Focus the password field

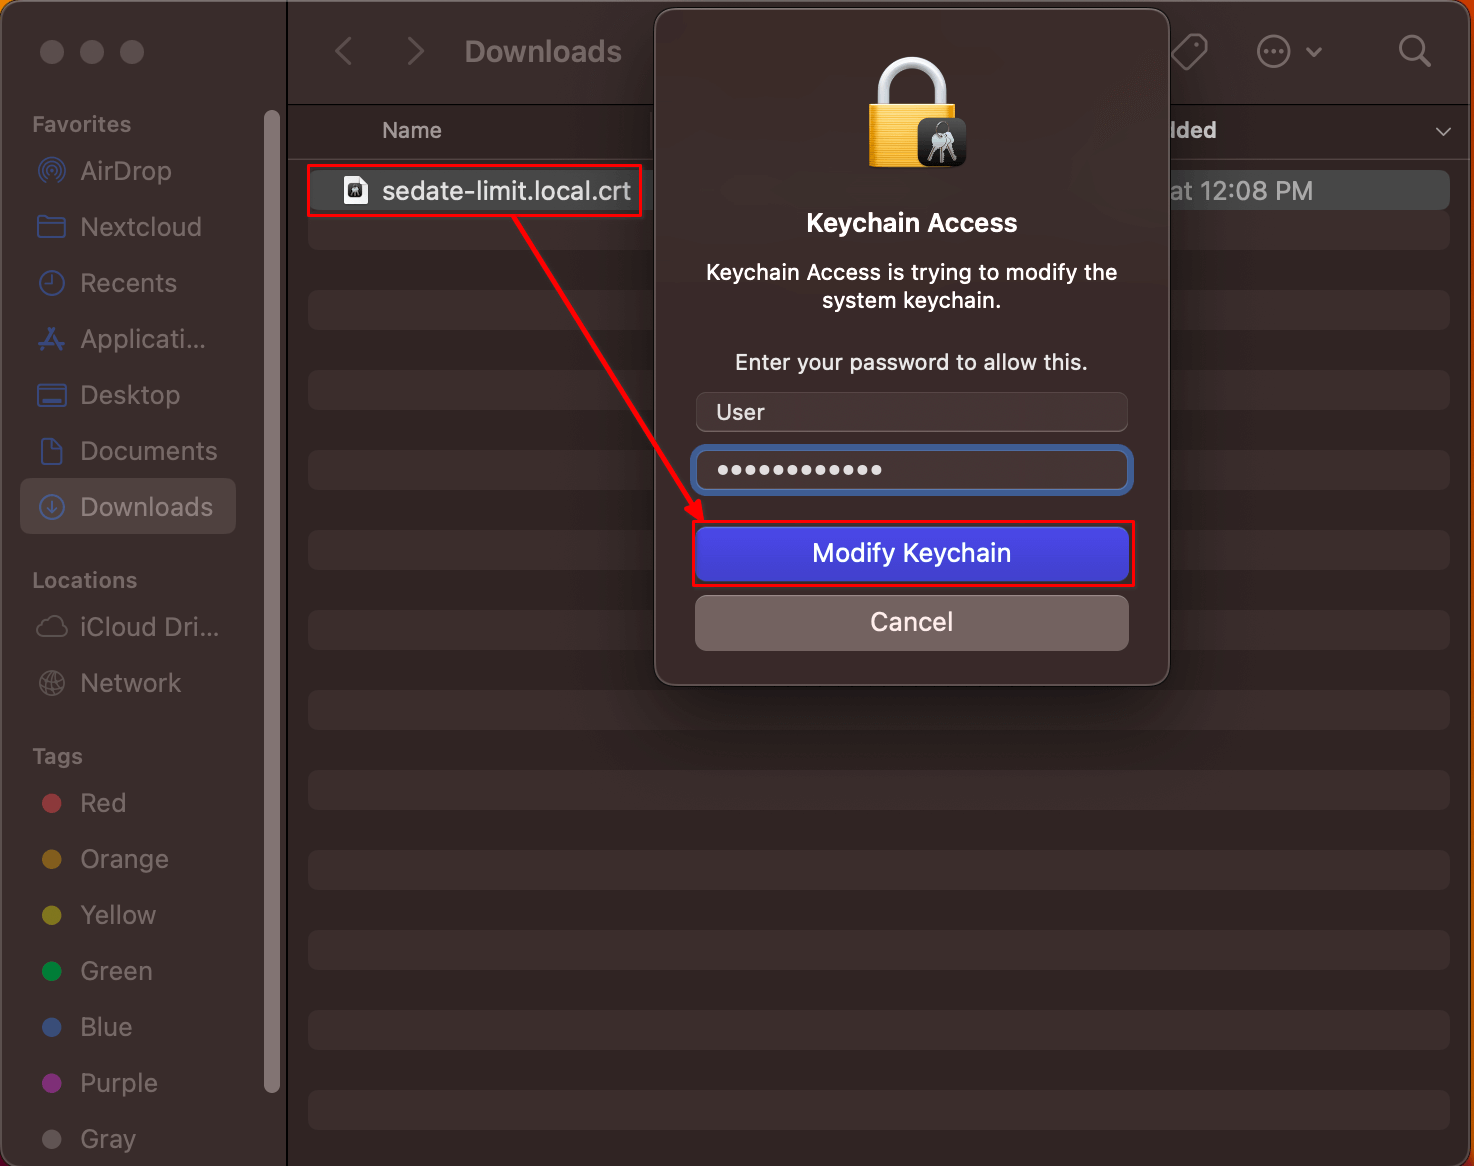pos(912,470)
